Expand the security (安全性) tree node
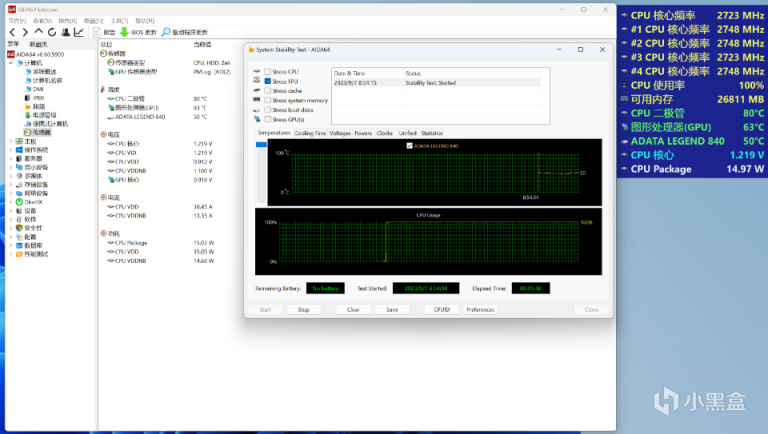Image resolution: width=768 pixels, height=434 pixels. click(x=11, y=228)
